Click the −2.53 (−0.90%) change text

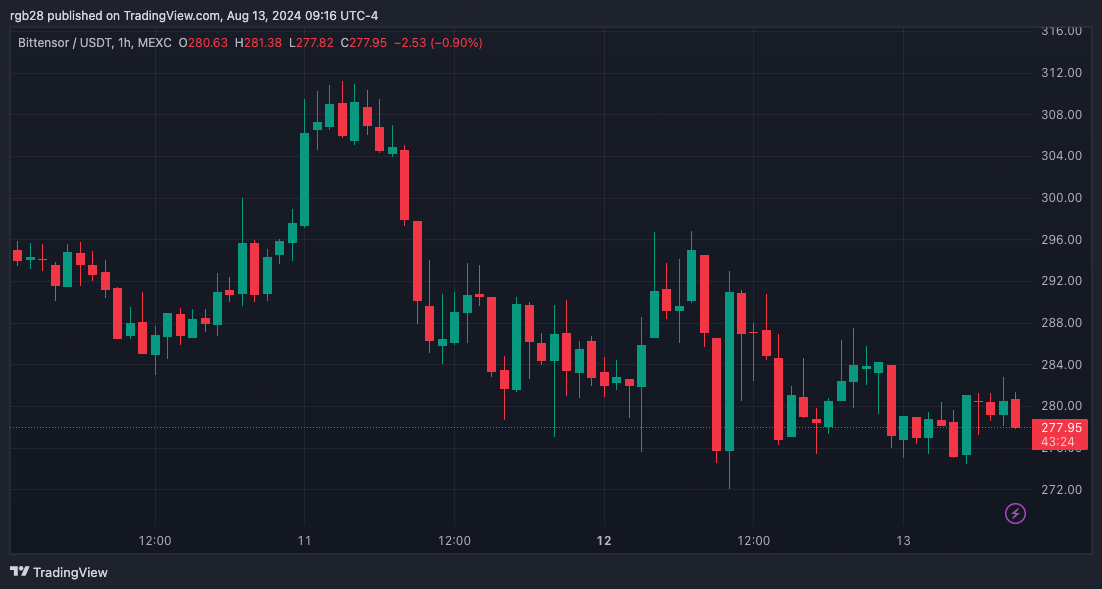click(x=438, y=43)
